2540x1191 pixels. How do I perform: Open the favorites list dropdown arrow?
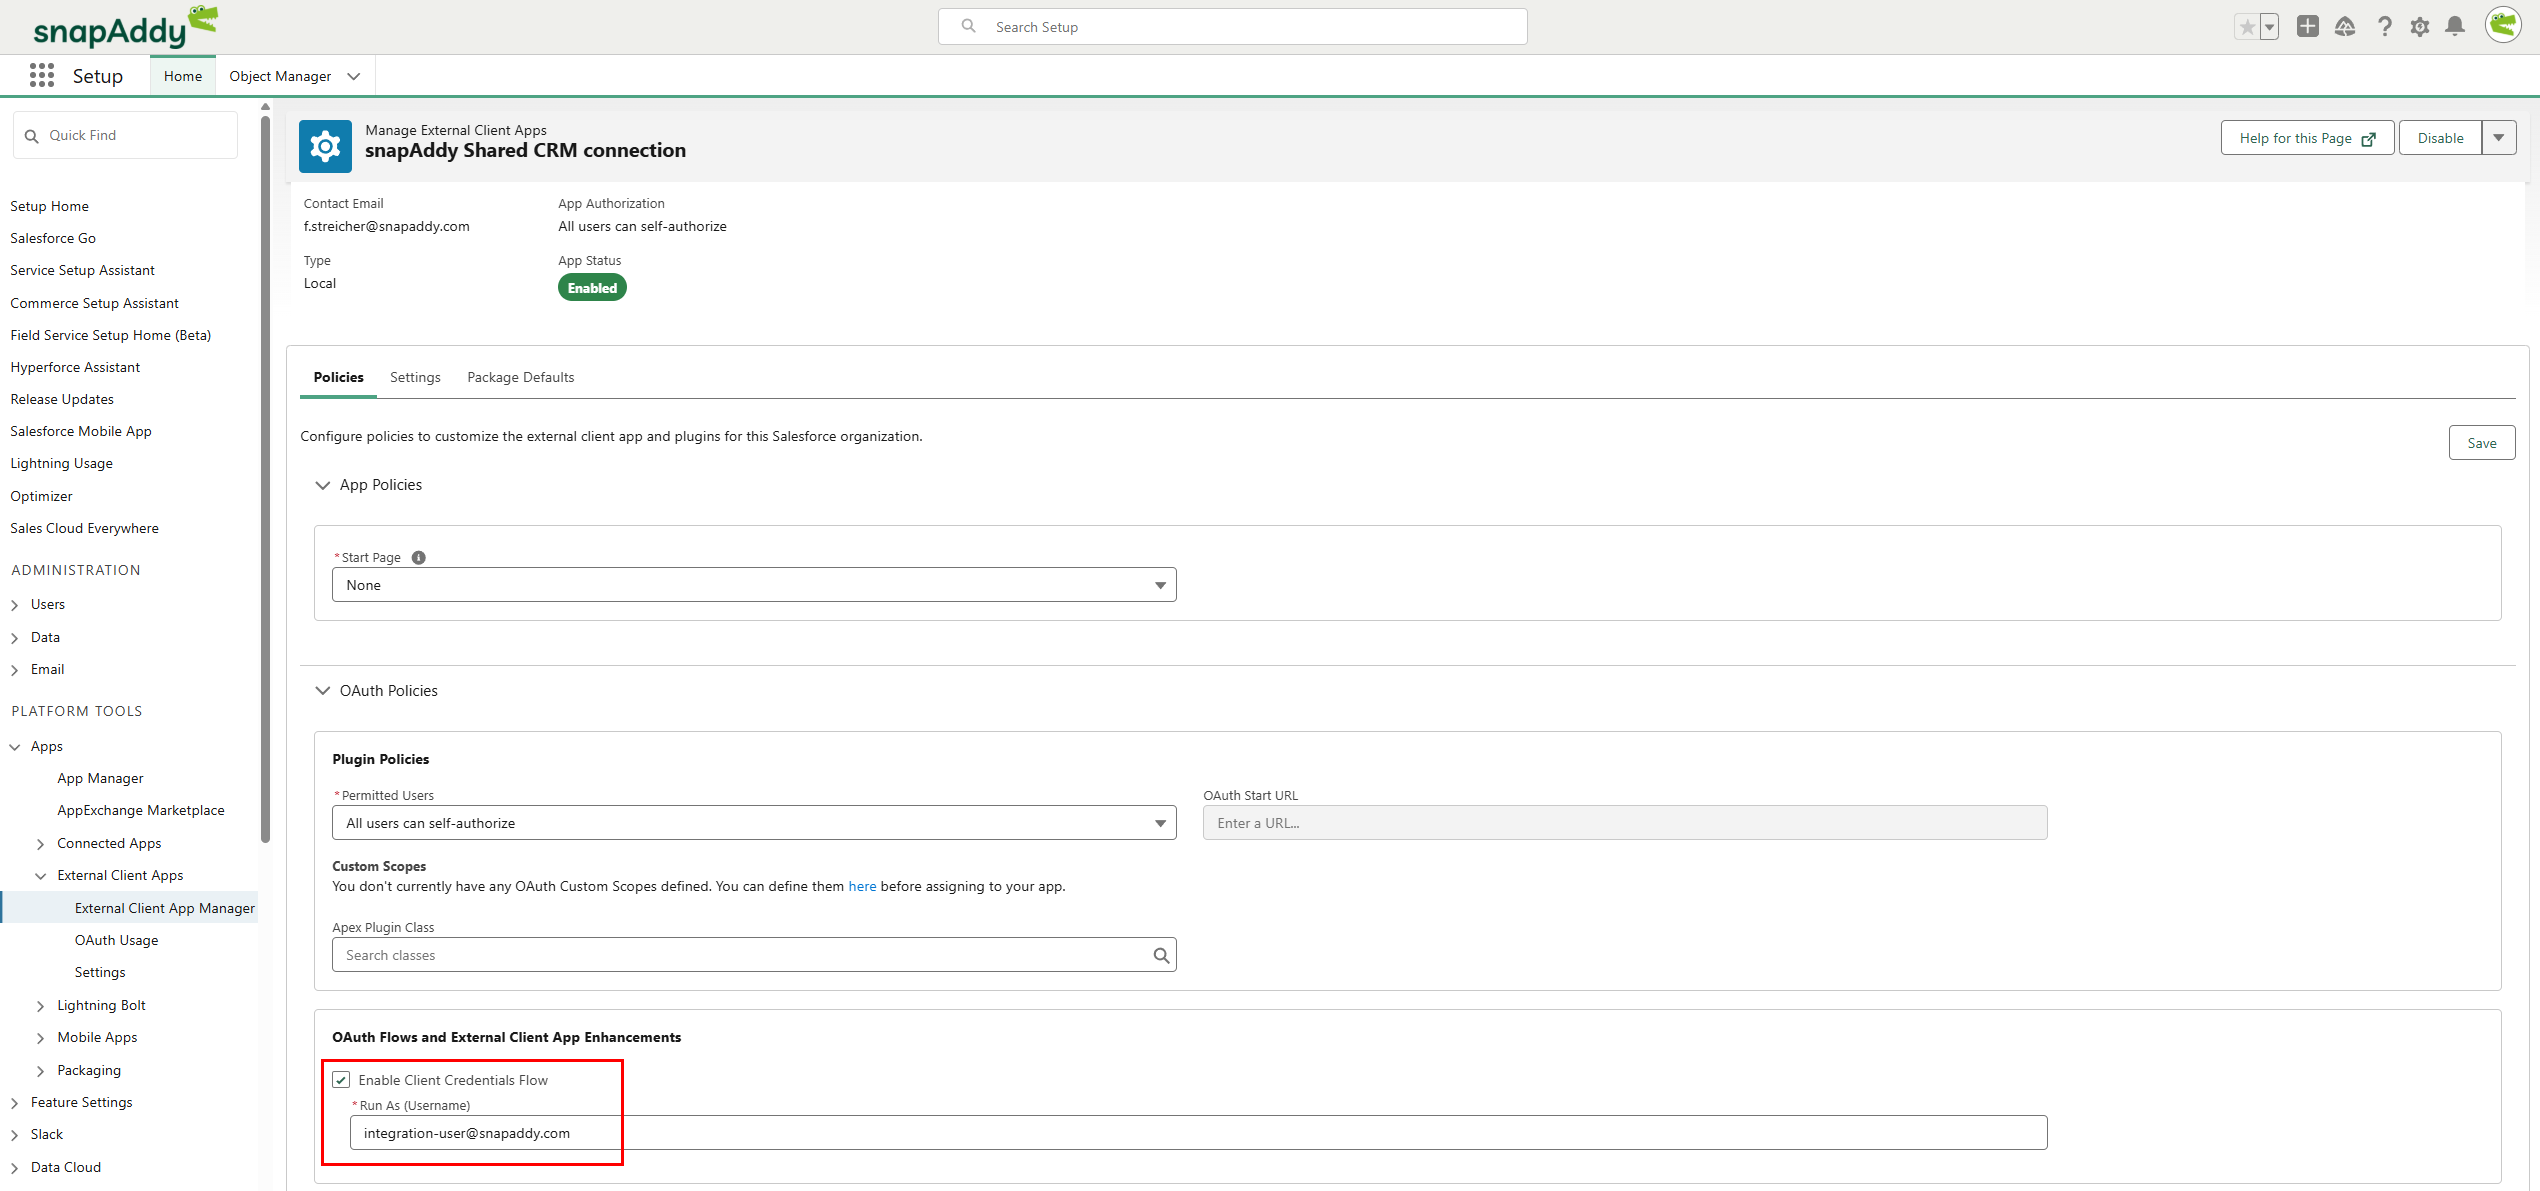pyautogui.click(x=2270, y=27)
